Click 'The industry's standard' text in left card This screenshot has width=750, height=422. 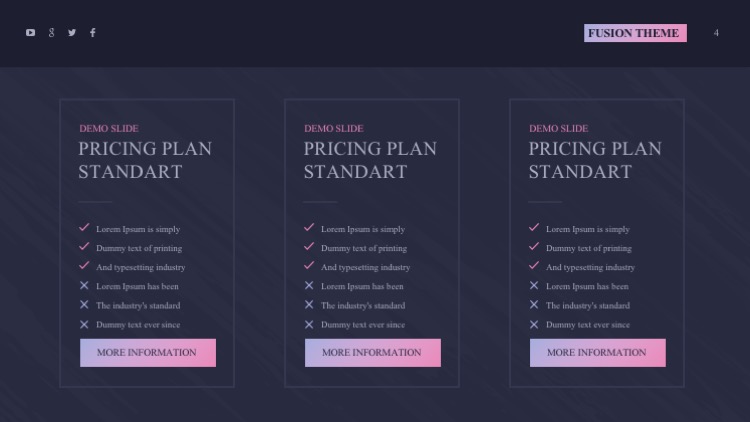click(x=138, y=305)
